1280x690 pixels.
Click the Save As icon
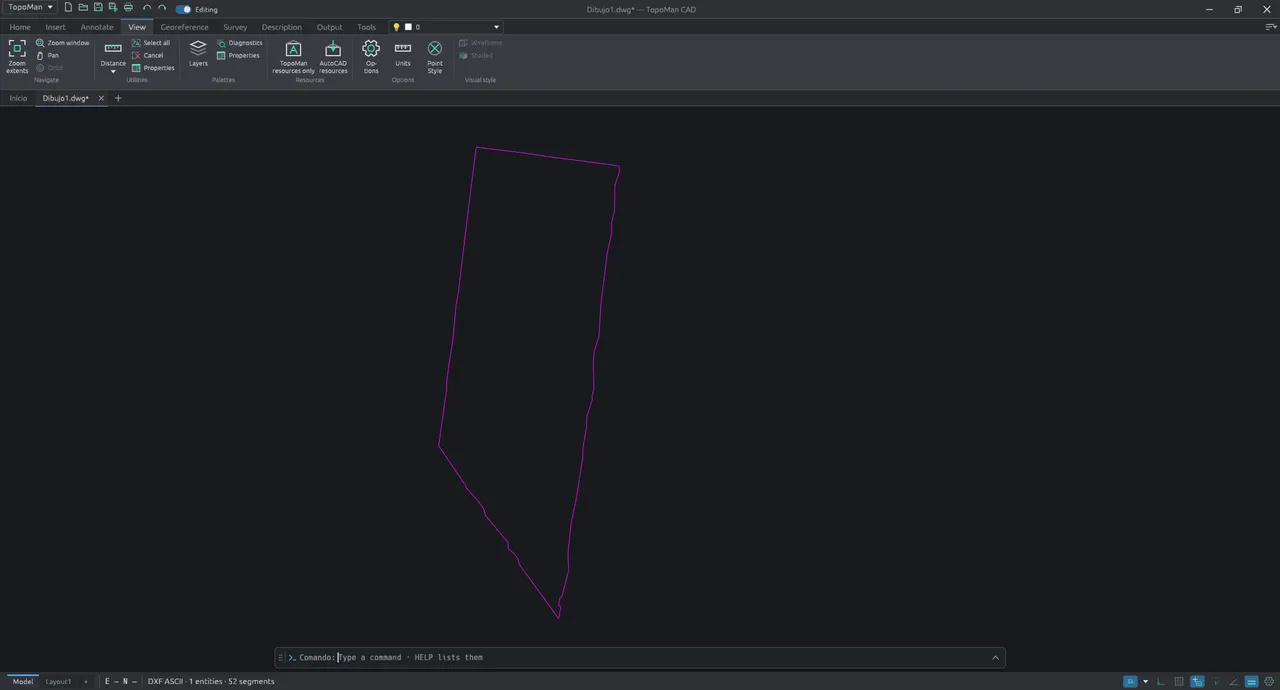[113, 8]
